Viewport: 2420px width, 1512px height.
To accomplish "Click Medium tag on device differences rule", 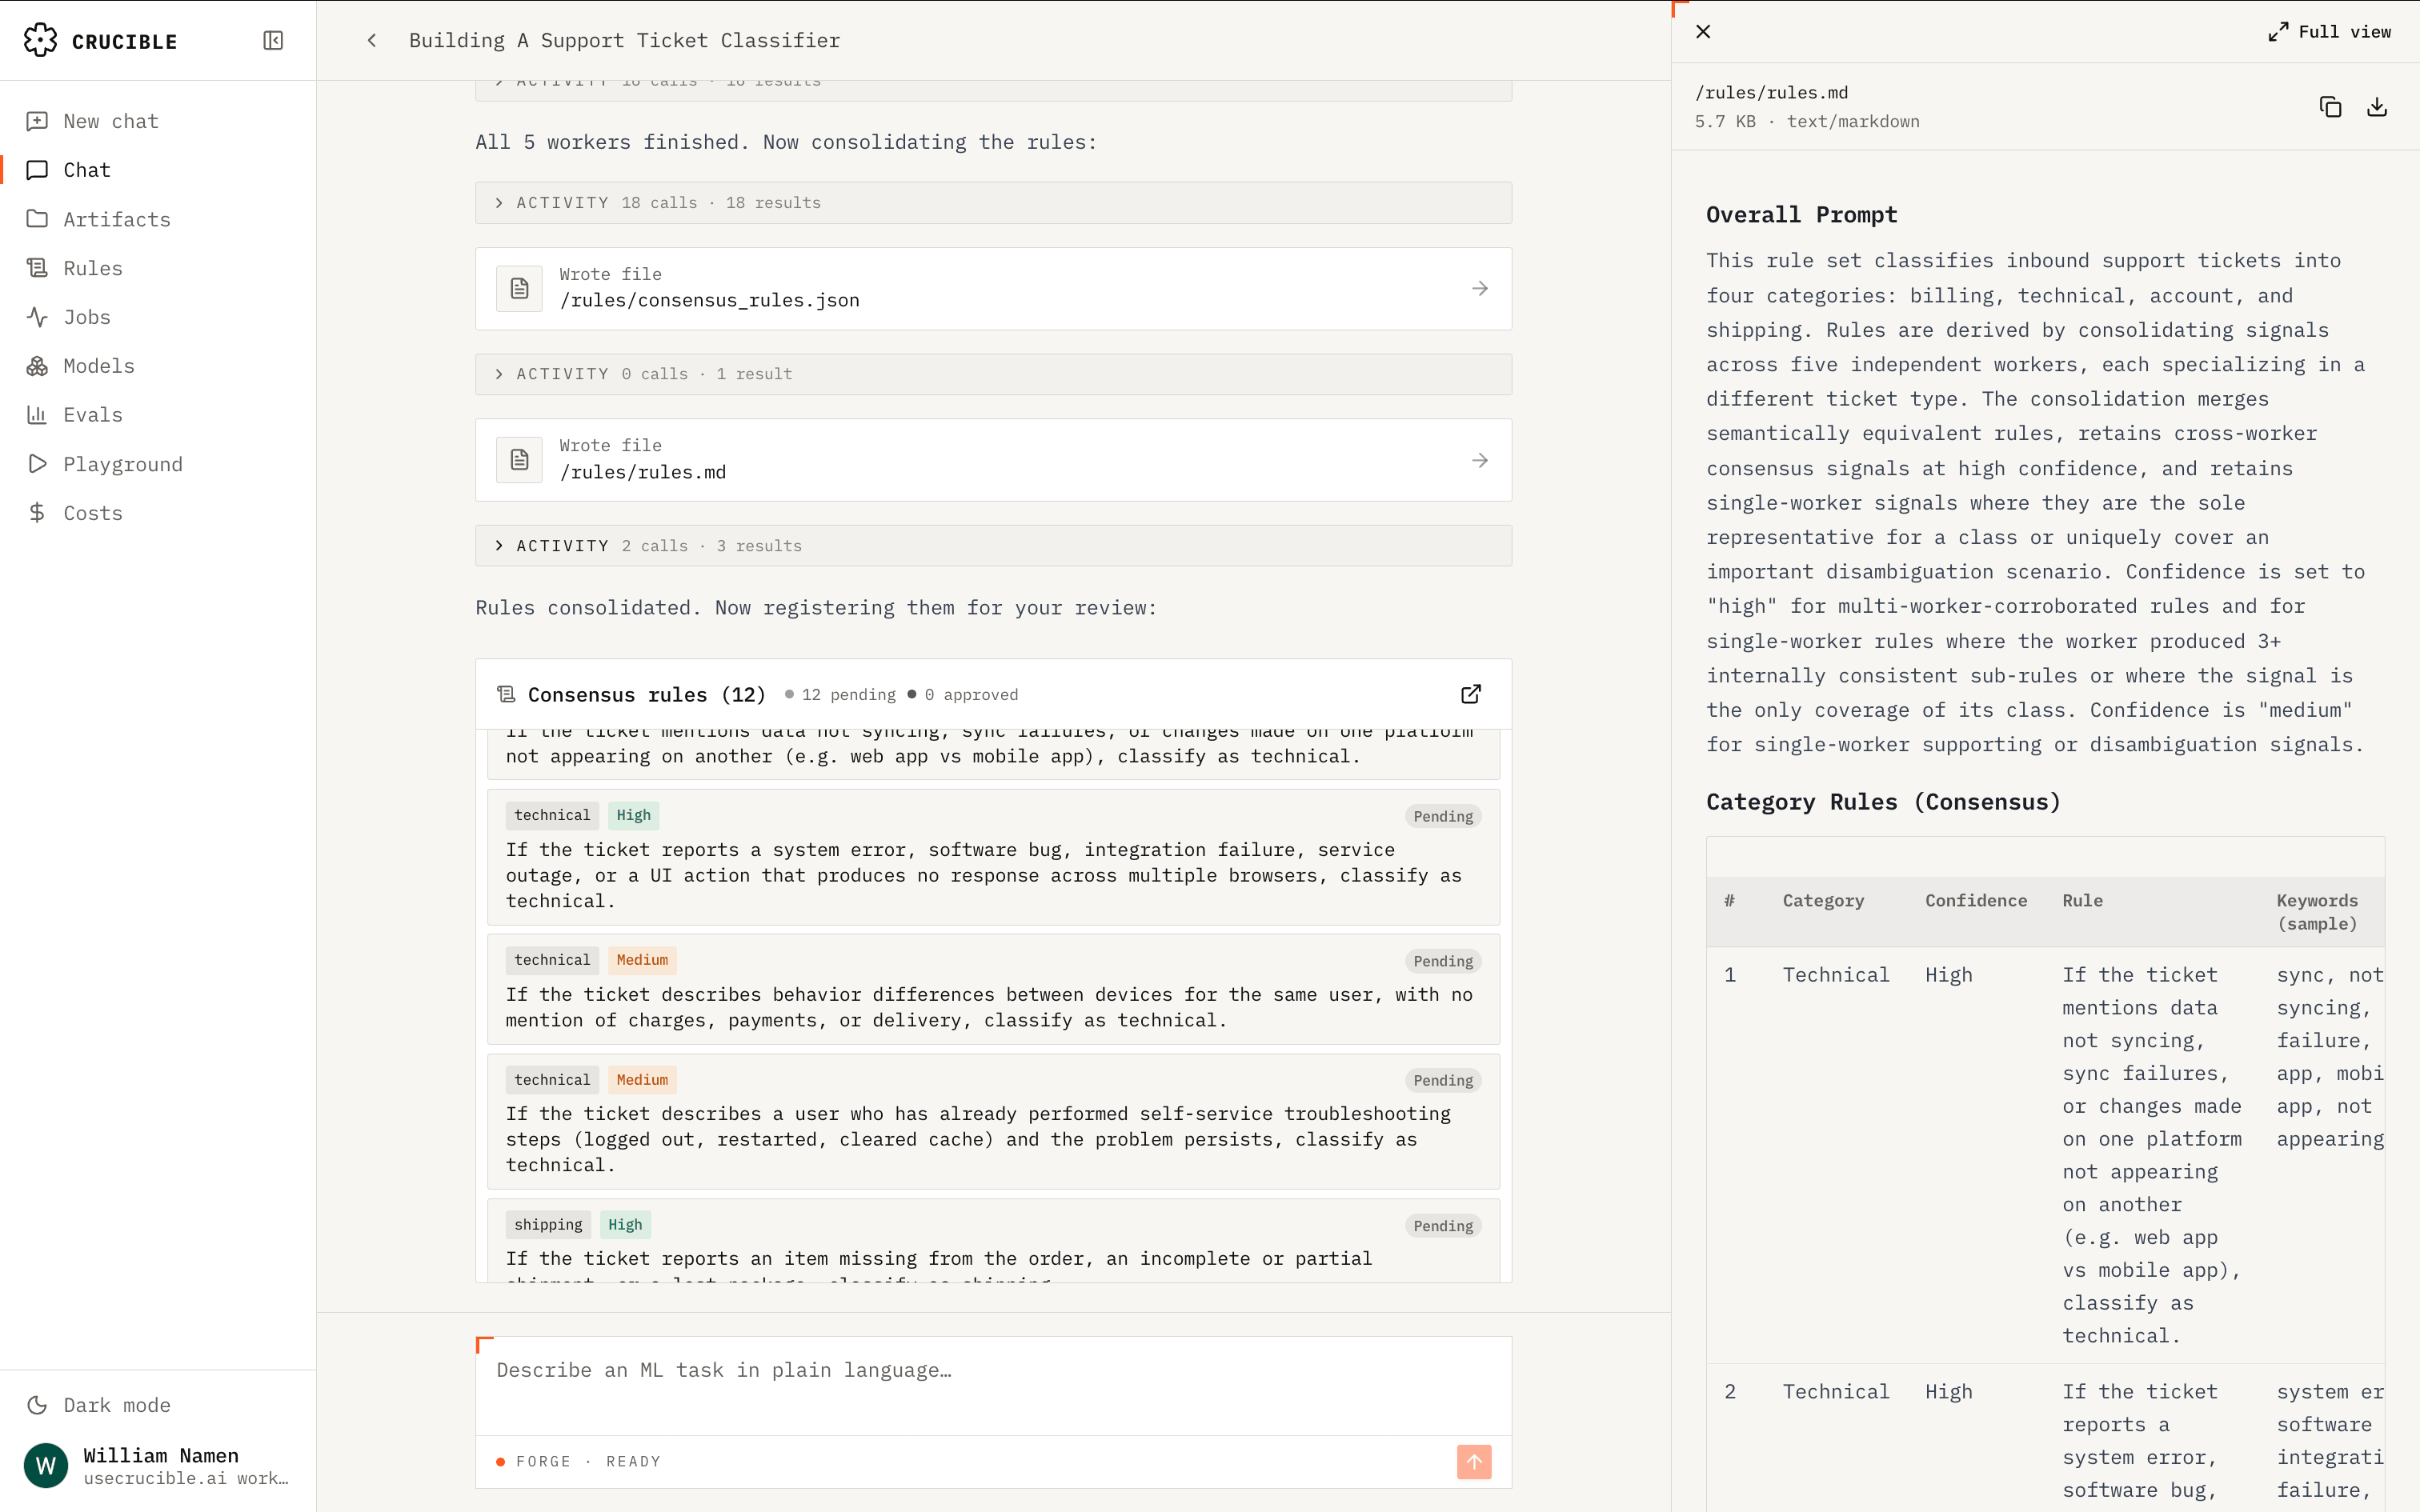I will 642,960.
